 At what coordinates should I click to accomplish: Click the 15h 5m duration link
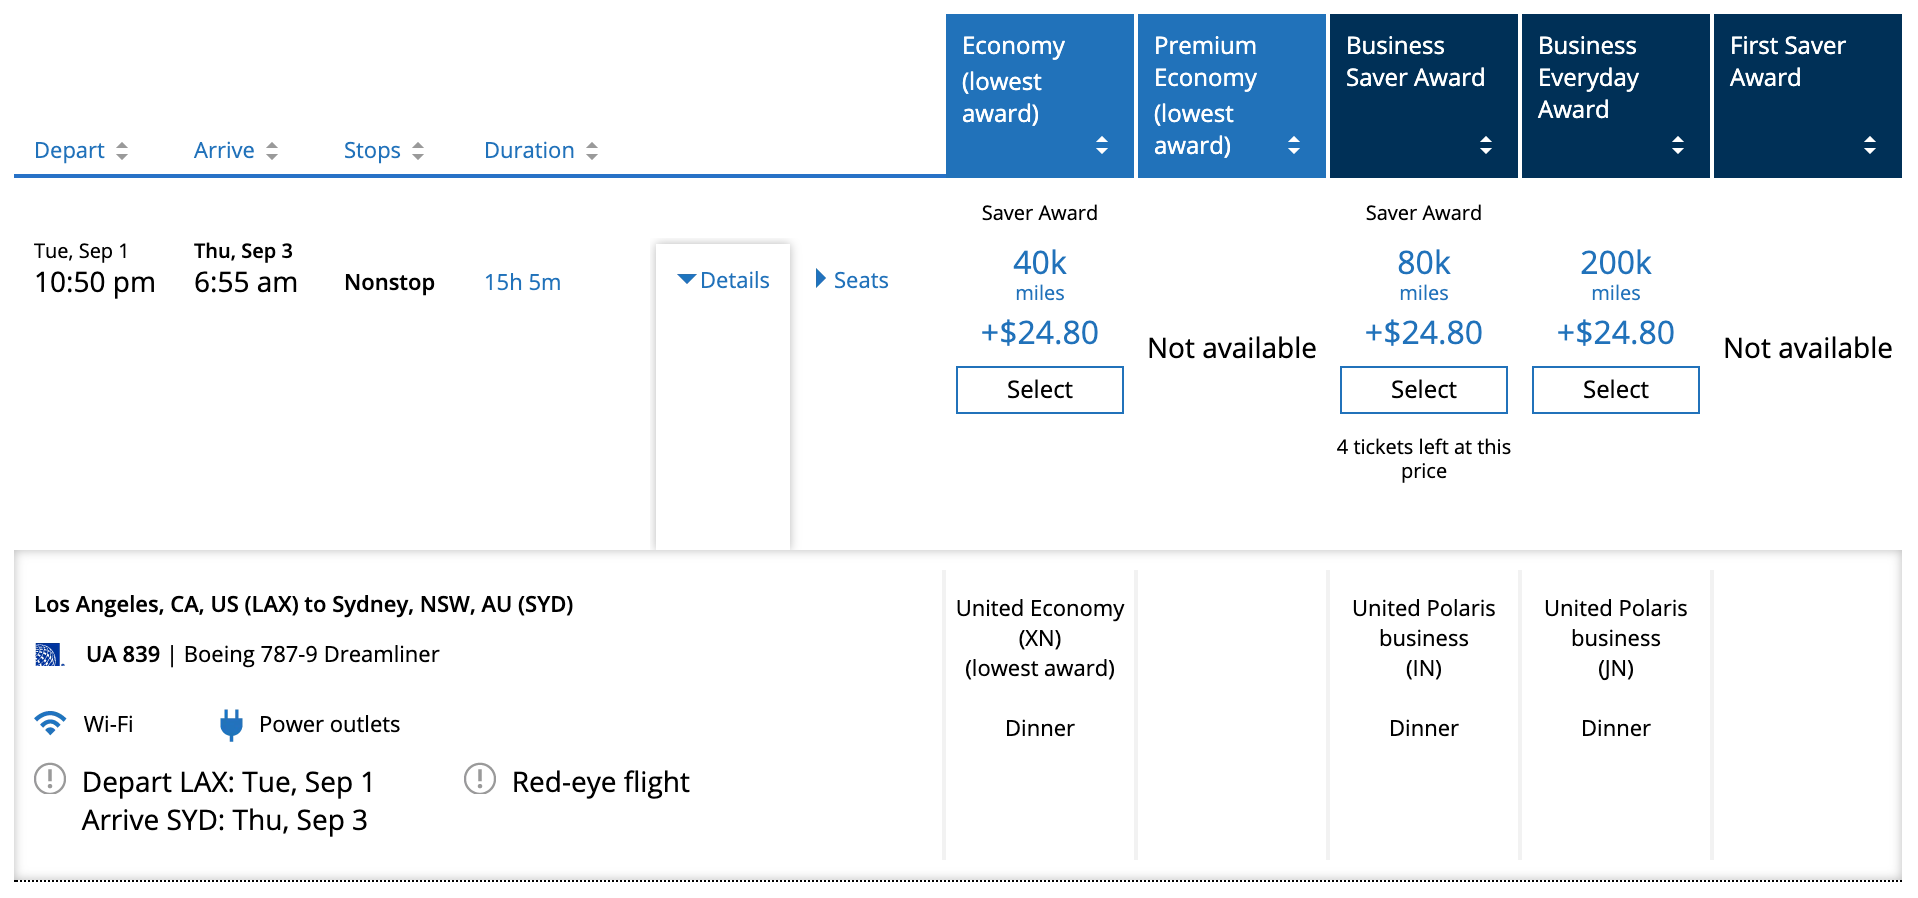coord(522,283)
